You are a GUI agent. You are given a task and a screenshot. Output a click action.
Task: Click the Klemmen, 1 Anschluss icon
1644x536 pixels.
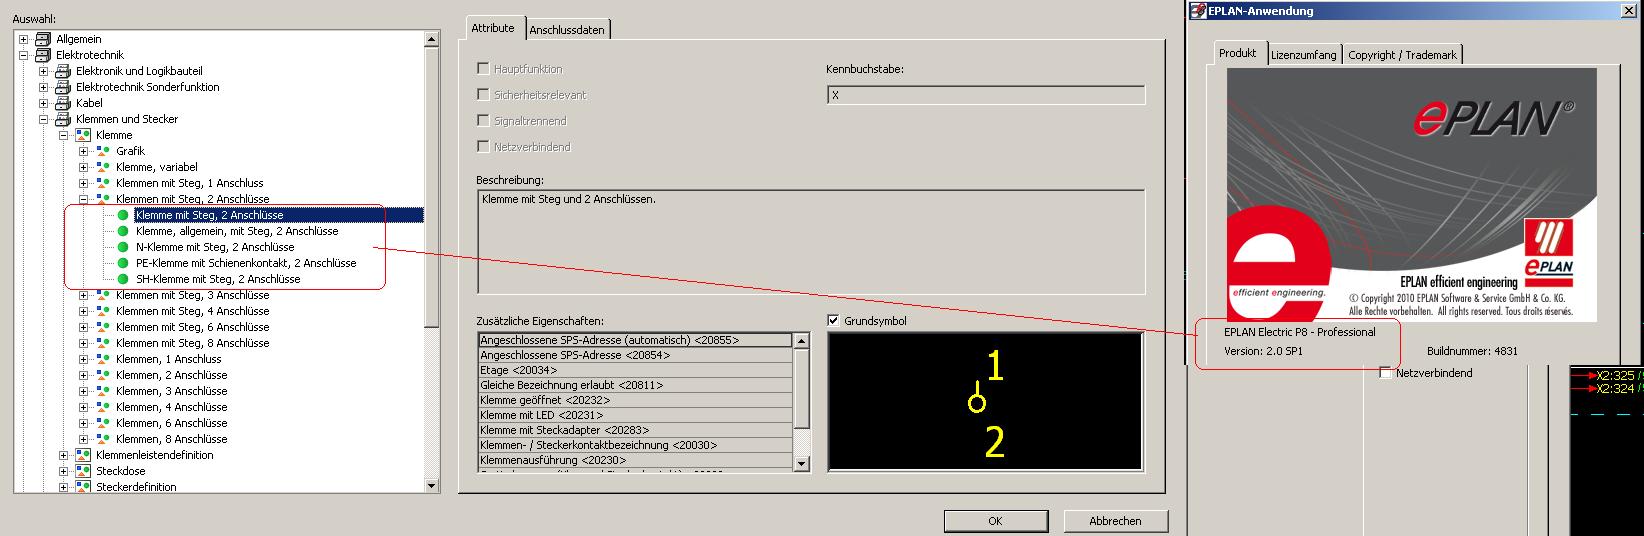pyautogui.click(x=103, y=359)
